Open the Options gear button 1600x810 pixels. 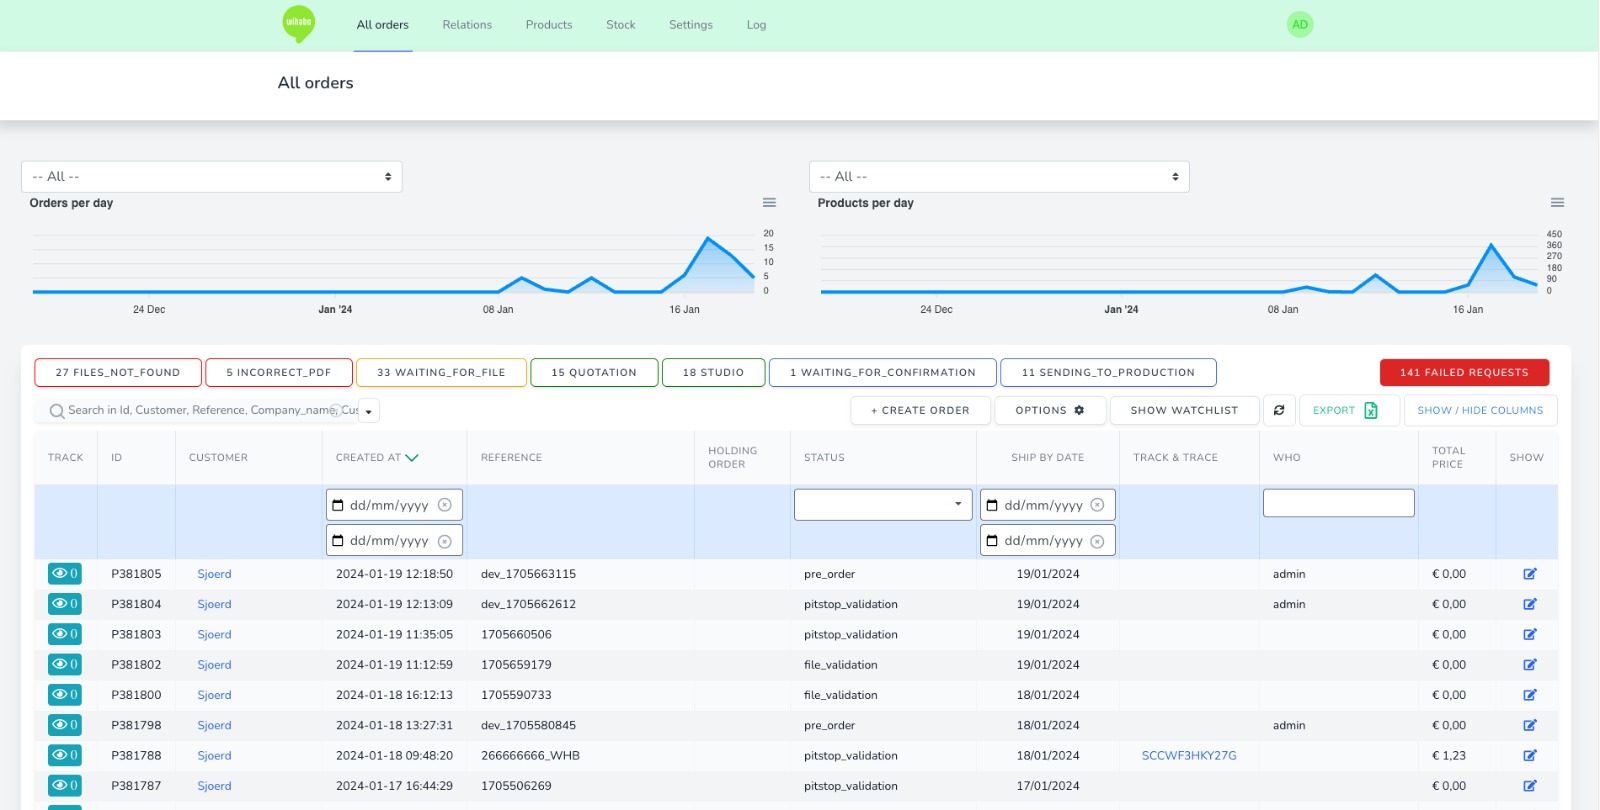click(x=1050, y=410)
